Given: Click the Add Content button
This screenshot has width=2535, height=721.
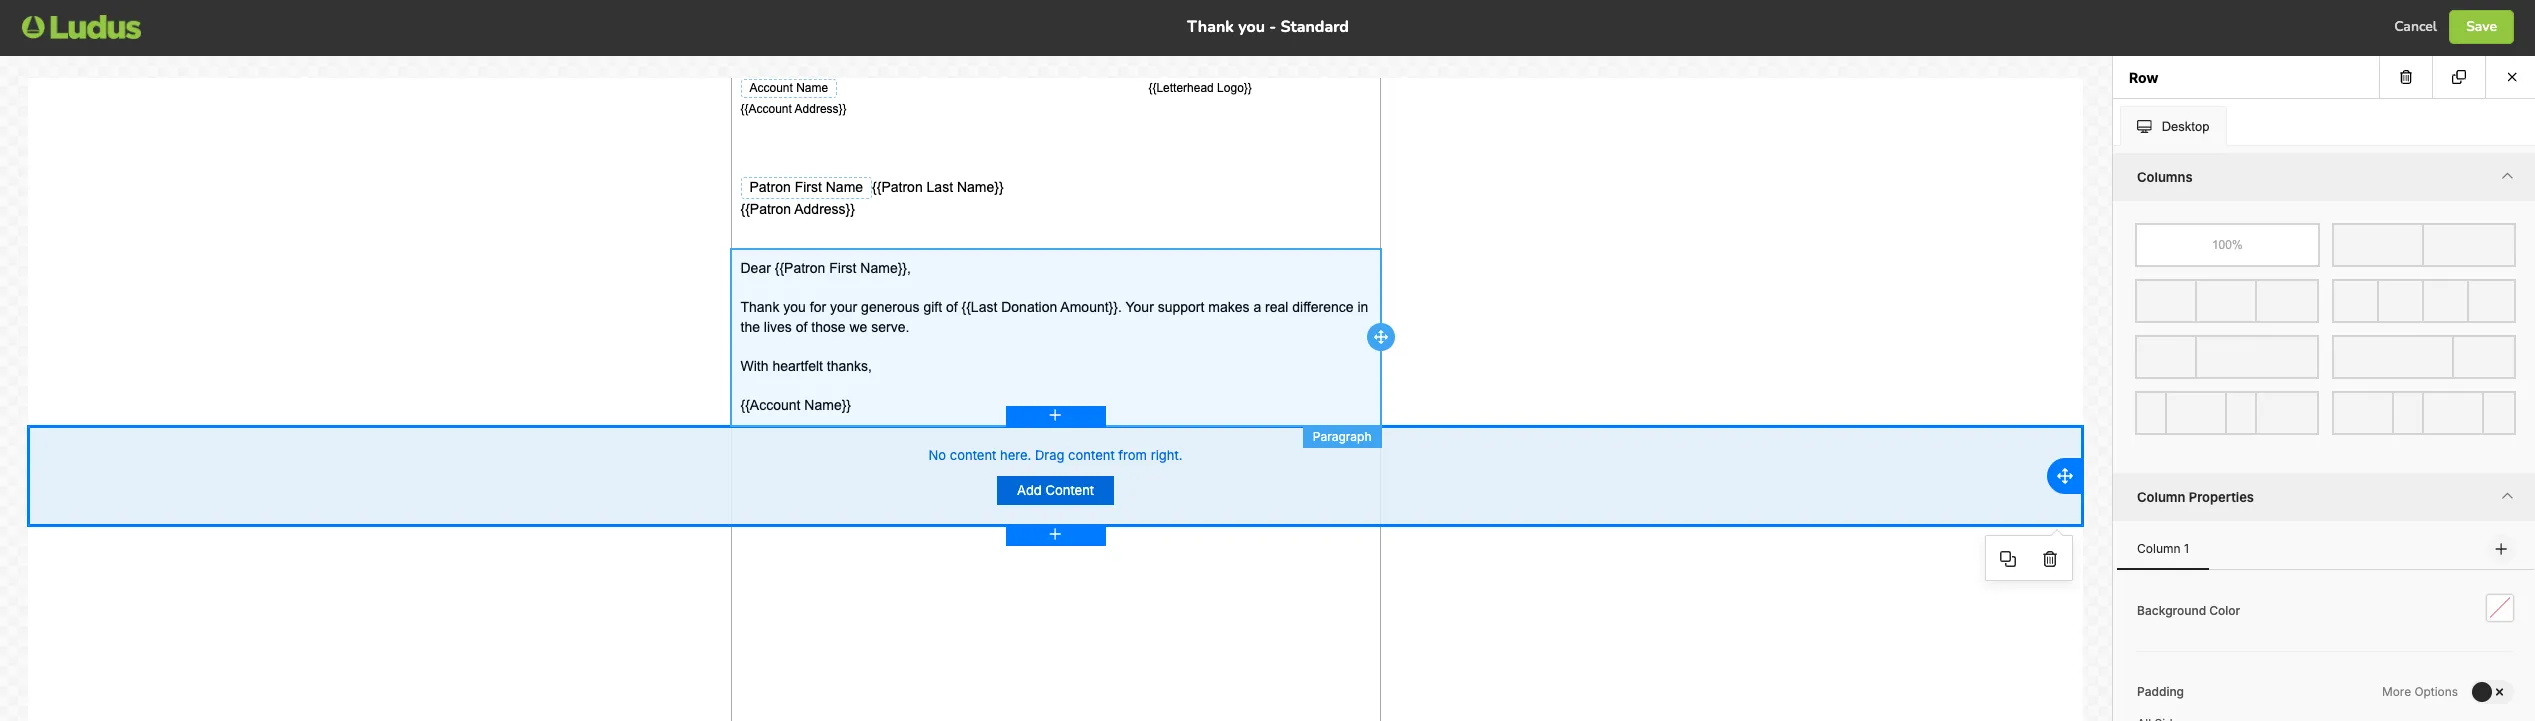Looking at the screenshot, I should coord(1055,490).
